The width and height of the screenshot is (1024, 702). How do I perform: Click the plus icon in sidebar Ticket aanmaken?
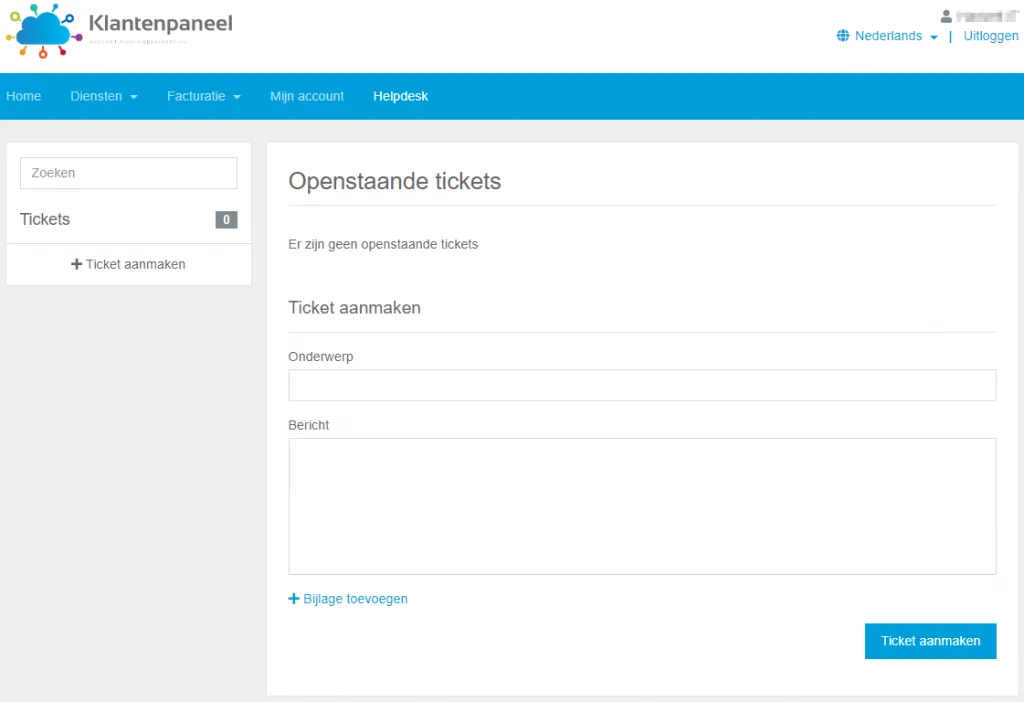[76, 264]
